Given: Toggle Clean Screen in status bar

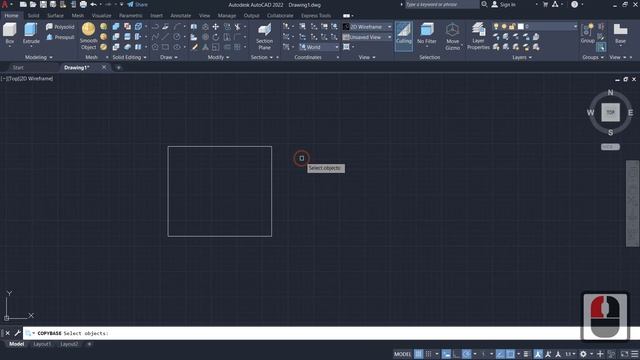Looking at the screenshot, I should pos(624,354).
